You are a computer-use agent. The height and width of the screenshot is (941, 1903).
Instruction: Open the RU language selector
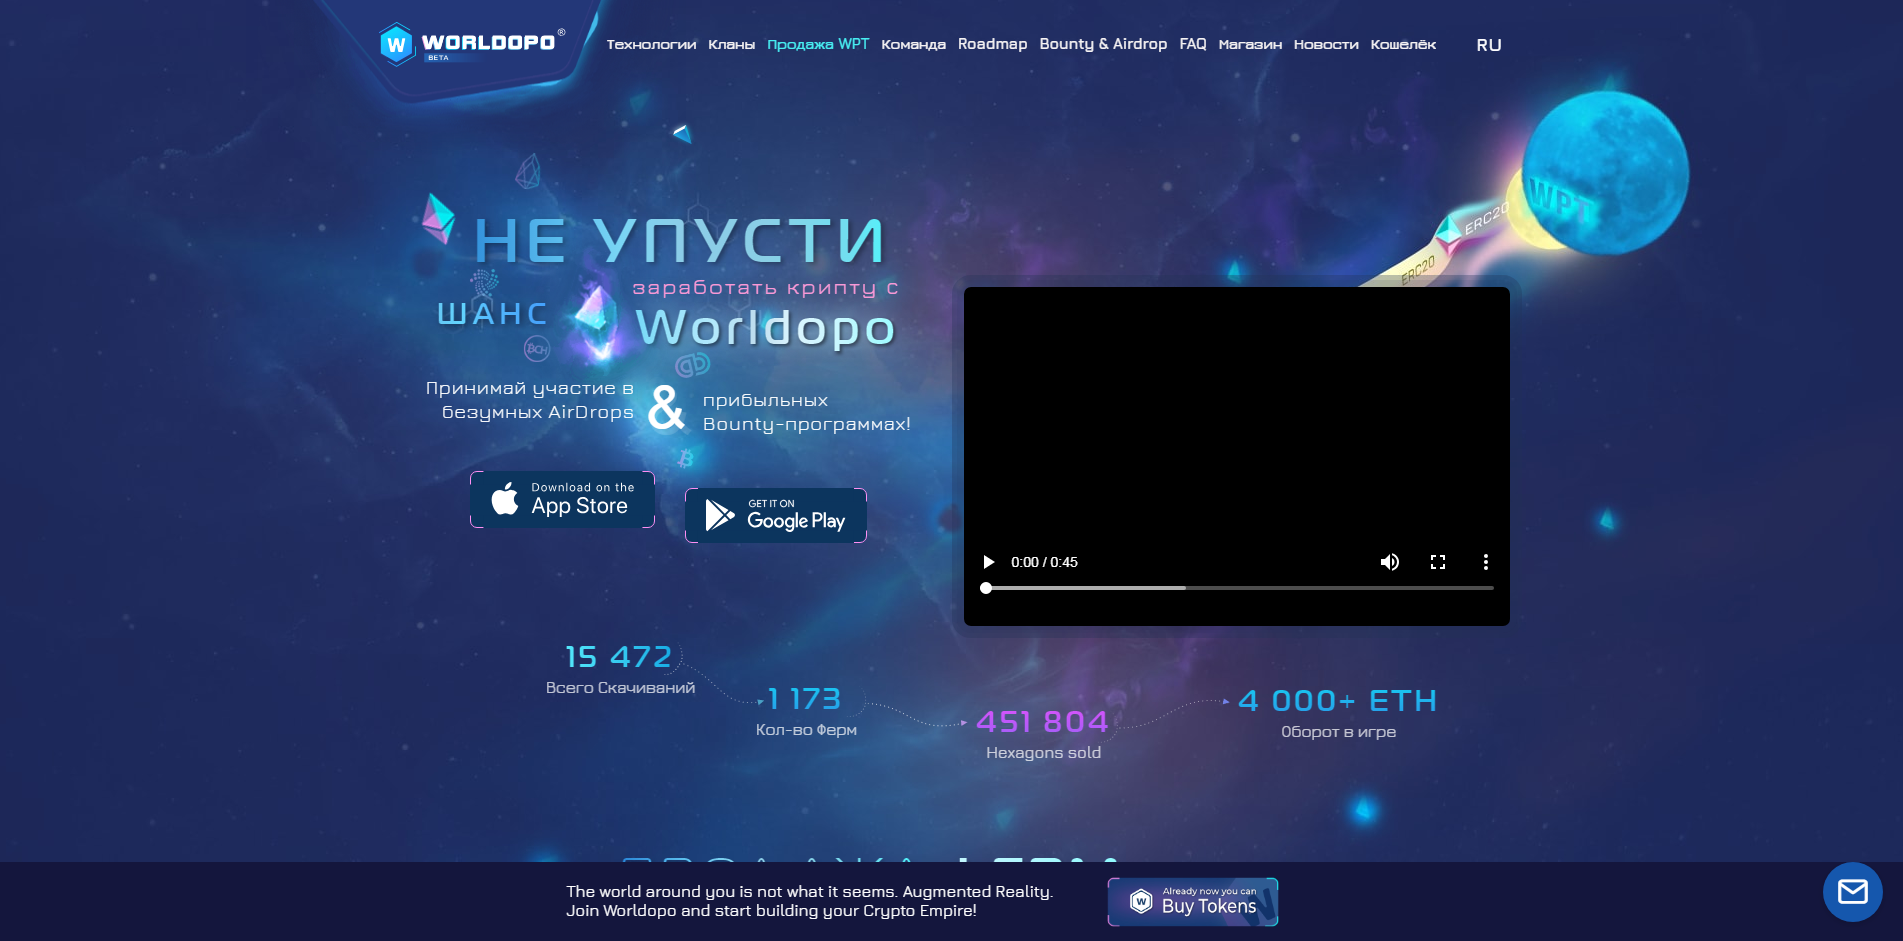coord(1489,45)
